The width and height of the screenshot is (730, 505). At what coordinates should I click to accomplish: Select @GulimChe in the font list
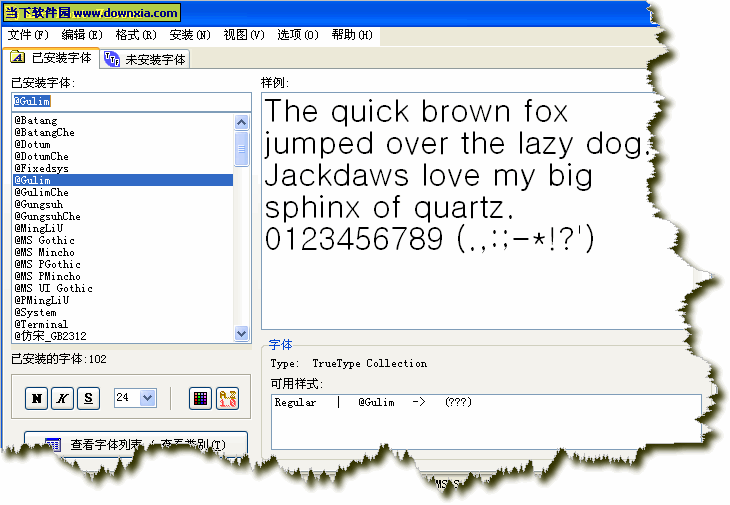tap(123, 193)
